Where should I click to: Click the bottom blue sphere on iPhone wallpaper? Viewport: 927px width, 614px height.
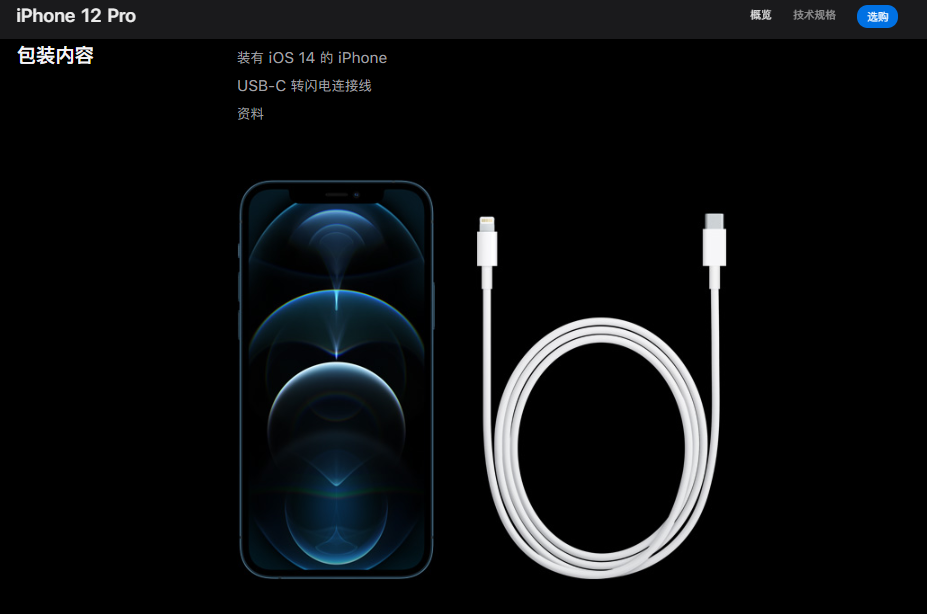(336, 520)
